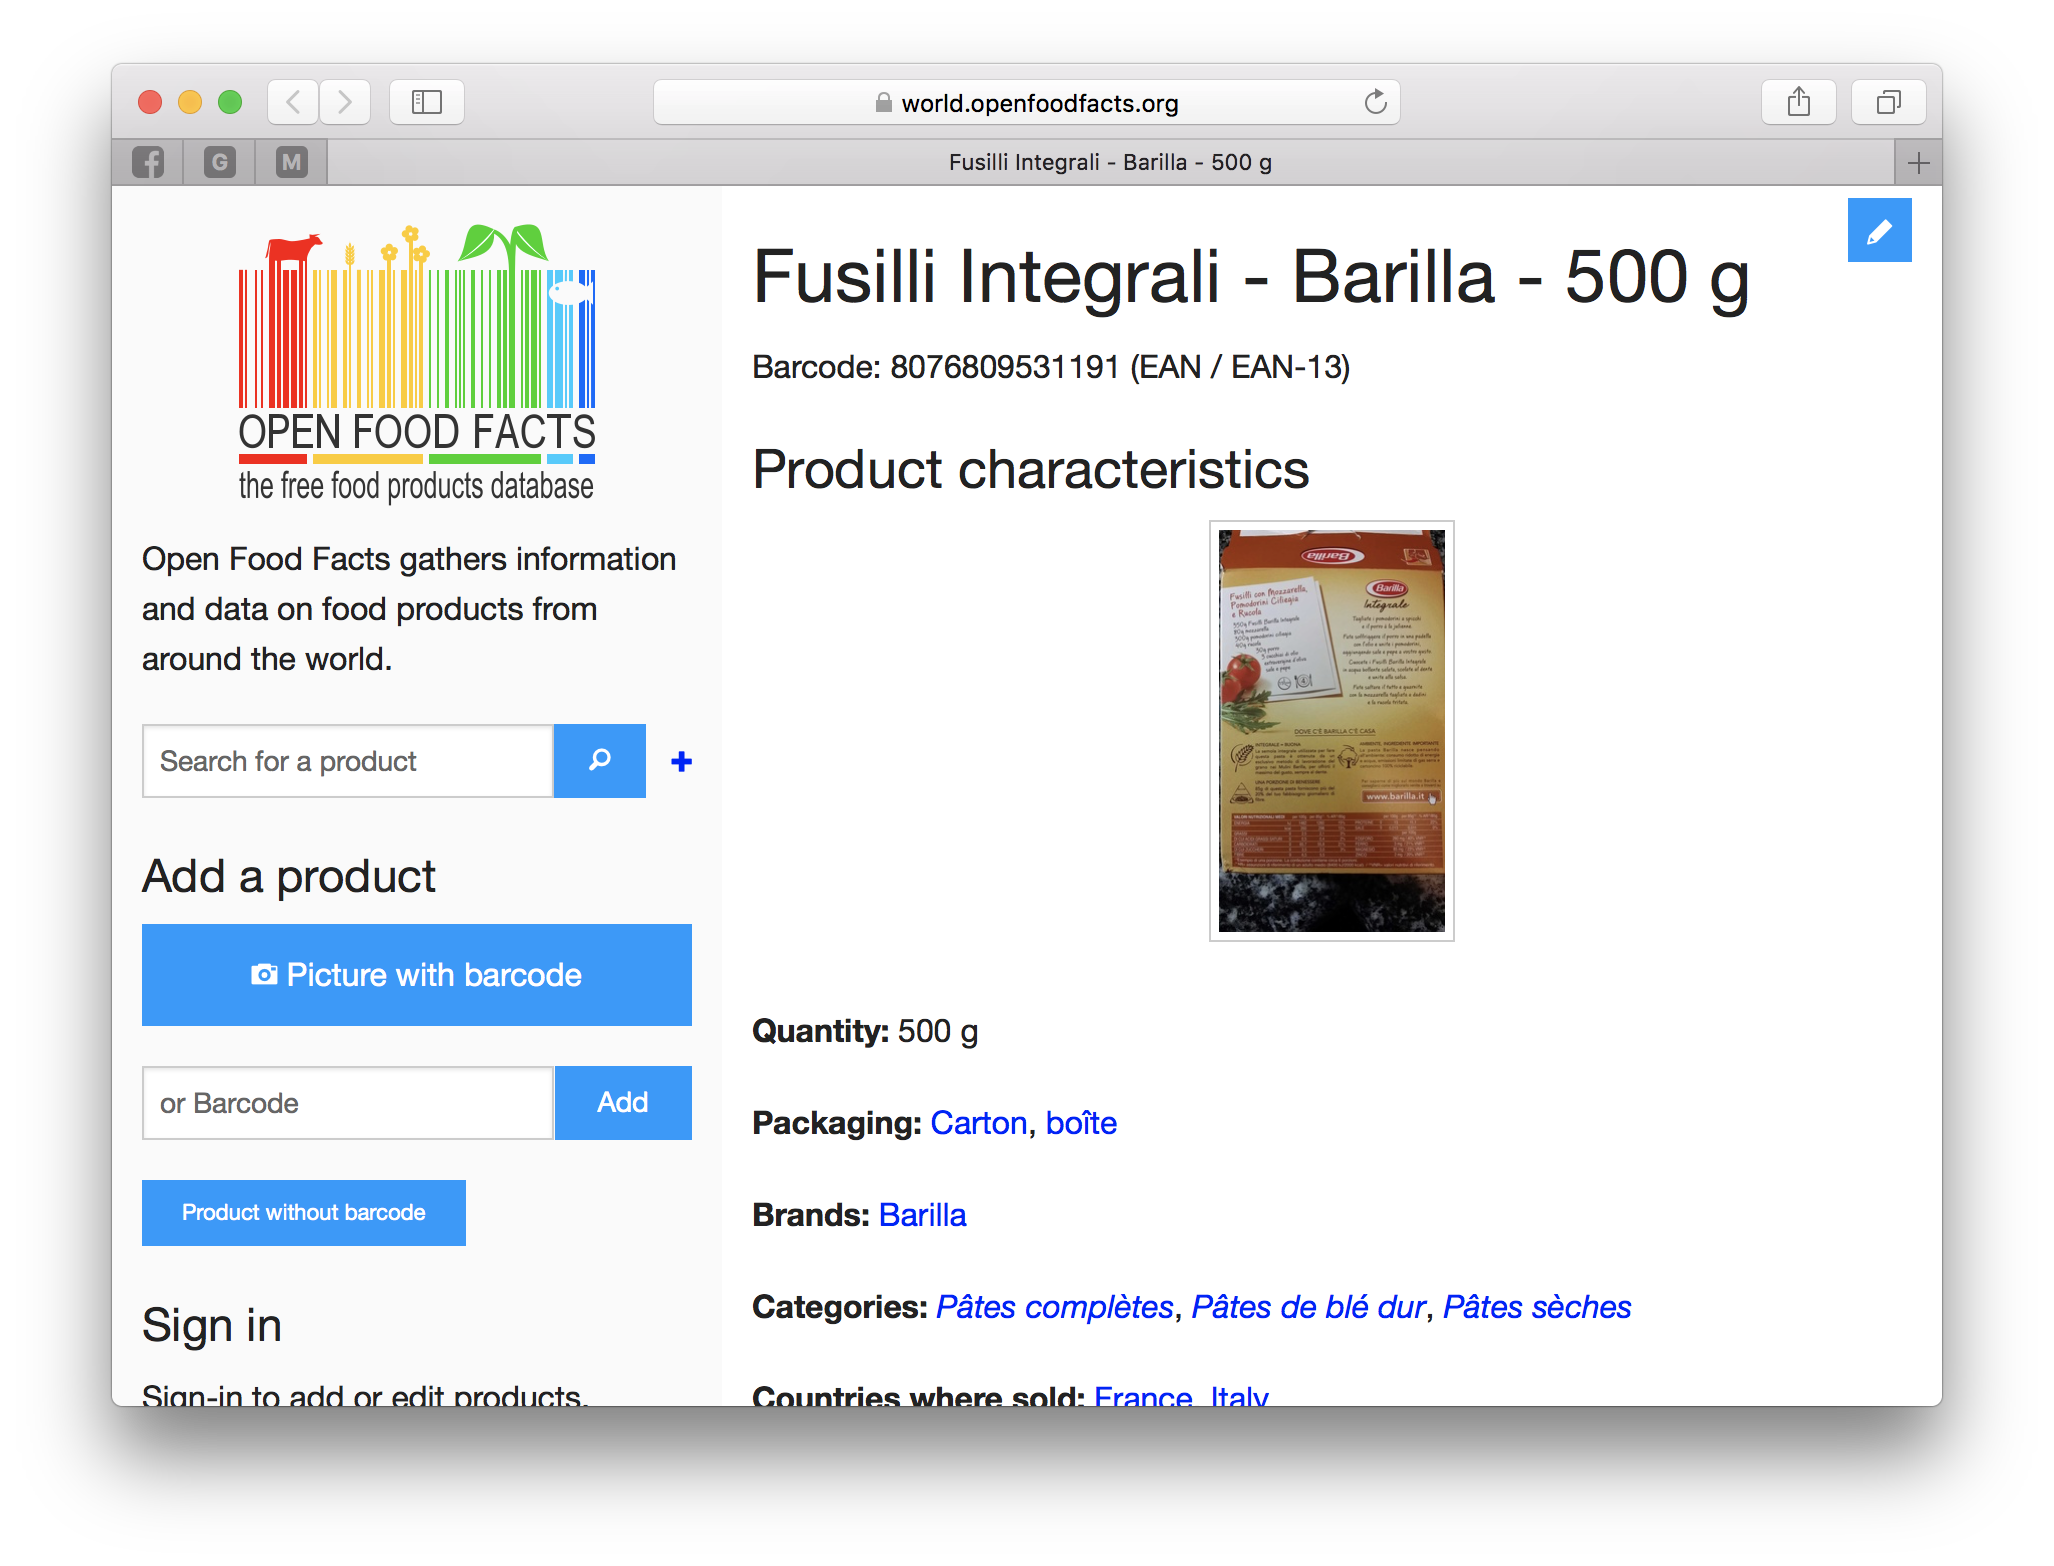Open the pinned Google tab
Viewport: 2054px width, 1566px height.
pos(220,162)
